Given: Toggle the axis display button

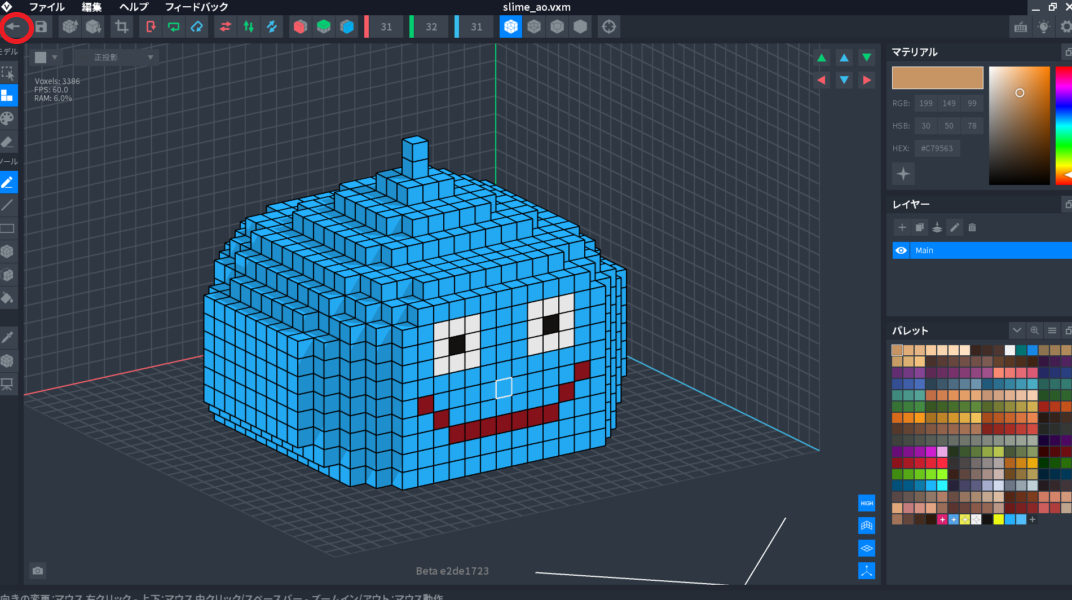Looking at the screenshot, I should 866,571.
